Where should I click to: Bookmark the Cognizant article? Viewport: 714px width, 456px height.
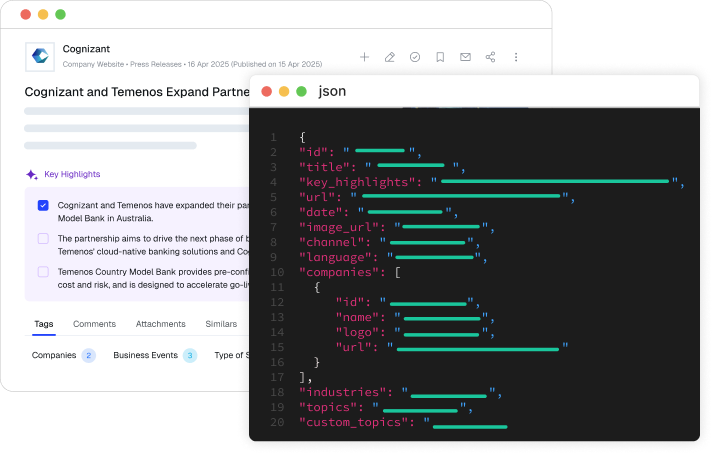coord(440,57)
